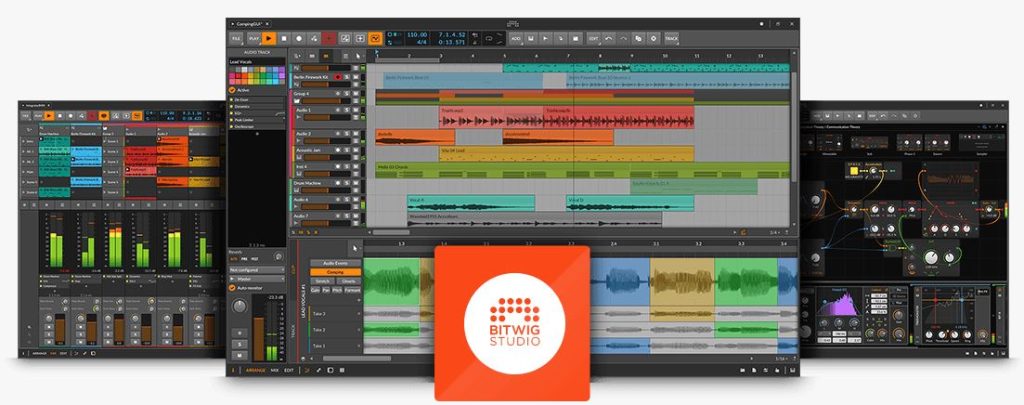This screenshot has height=405, width=1024.
Task: Click the orange Play transport button in center window
Action: coord(268,39)
